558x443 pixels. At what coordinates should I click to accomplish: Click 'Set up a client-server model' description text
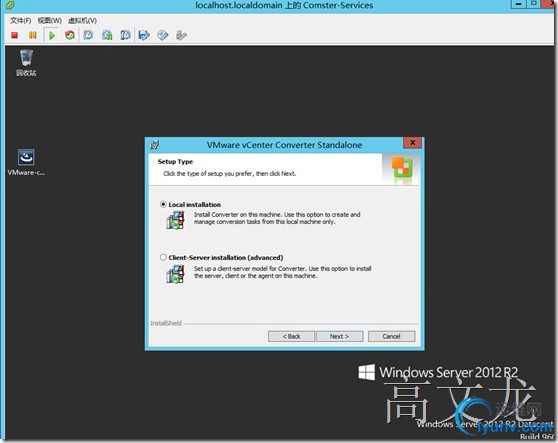283,272
